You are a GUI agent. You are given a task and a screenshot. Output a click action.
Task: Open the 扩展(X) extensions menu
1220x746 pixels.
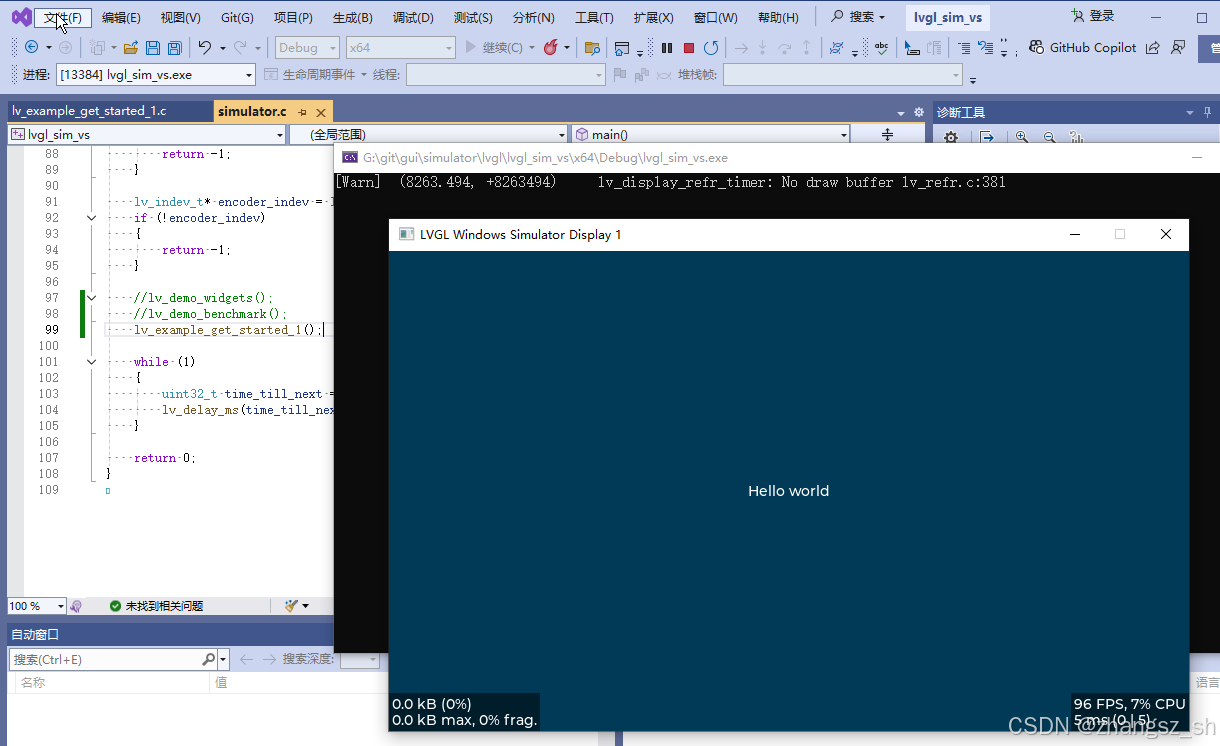(x=653, y=17)
